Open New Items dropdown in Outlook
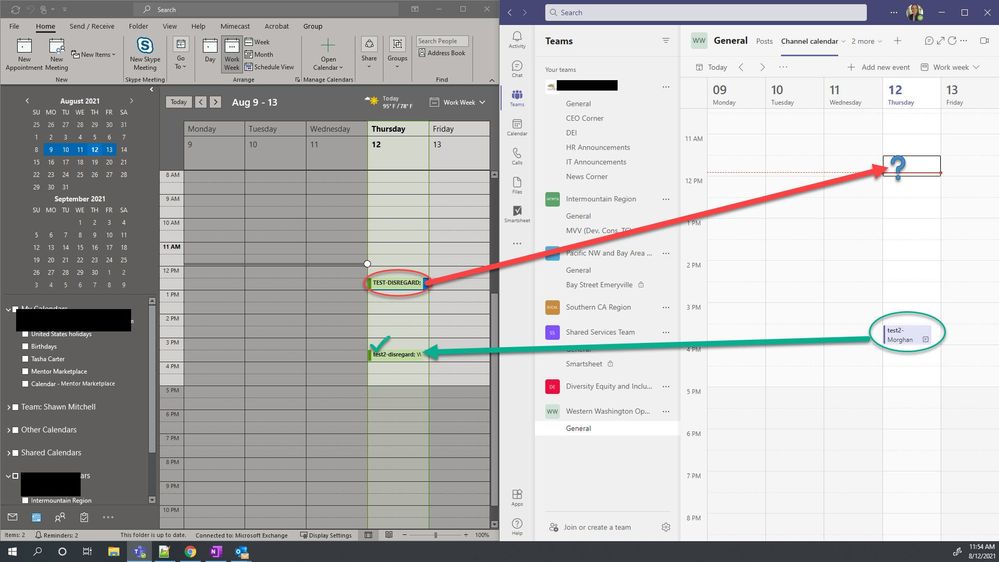 [94, 54]
